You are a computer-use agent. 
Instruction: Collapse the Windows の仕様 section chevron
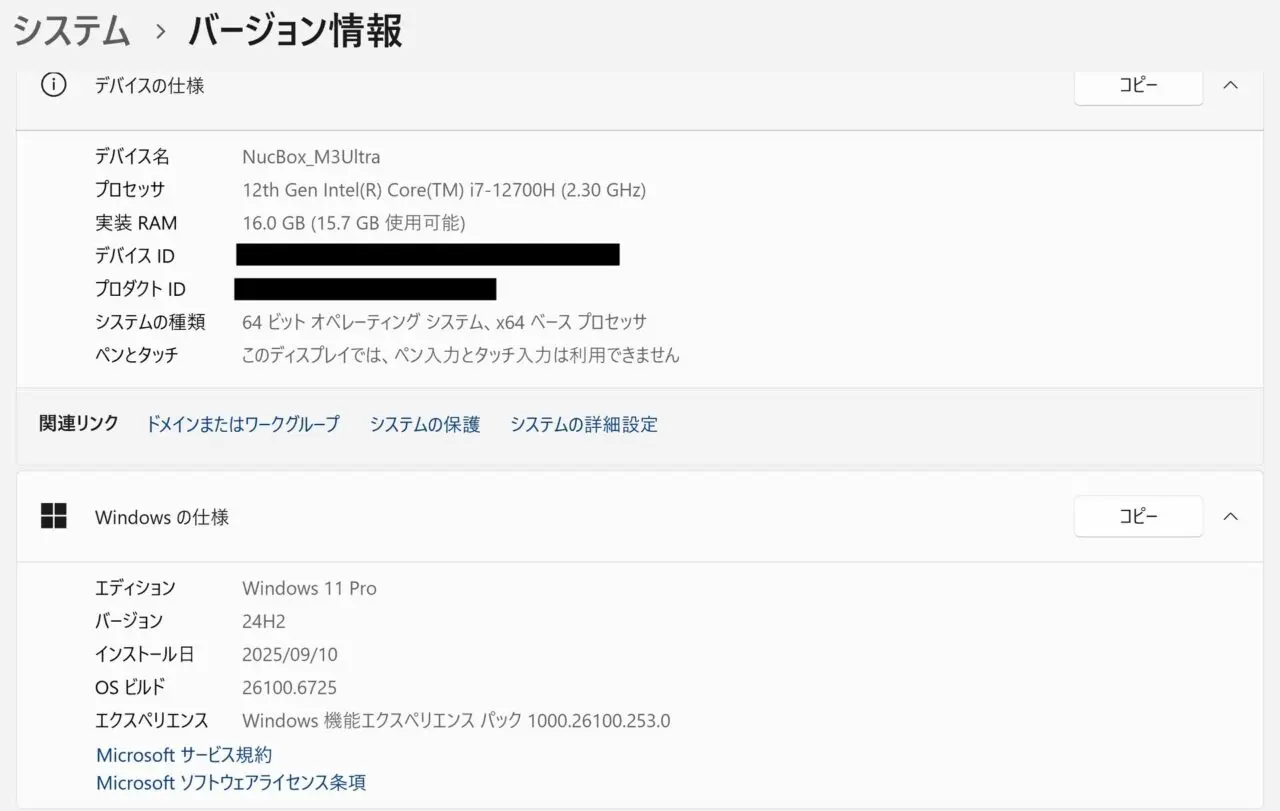click(1231, 516)
